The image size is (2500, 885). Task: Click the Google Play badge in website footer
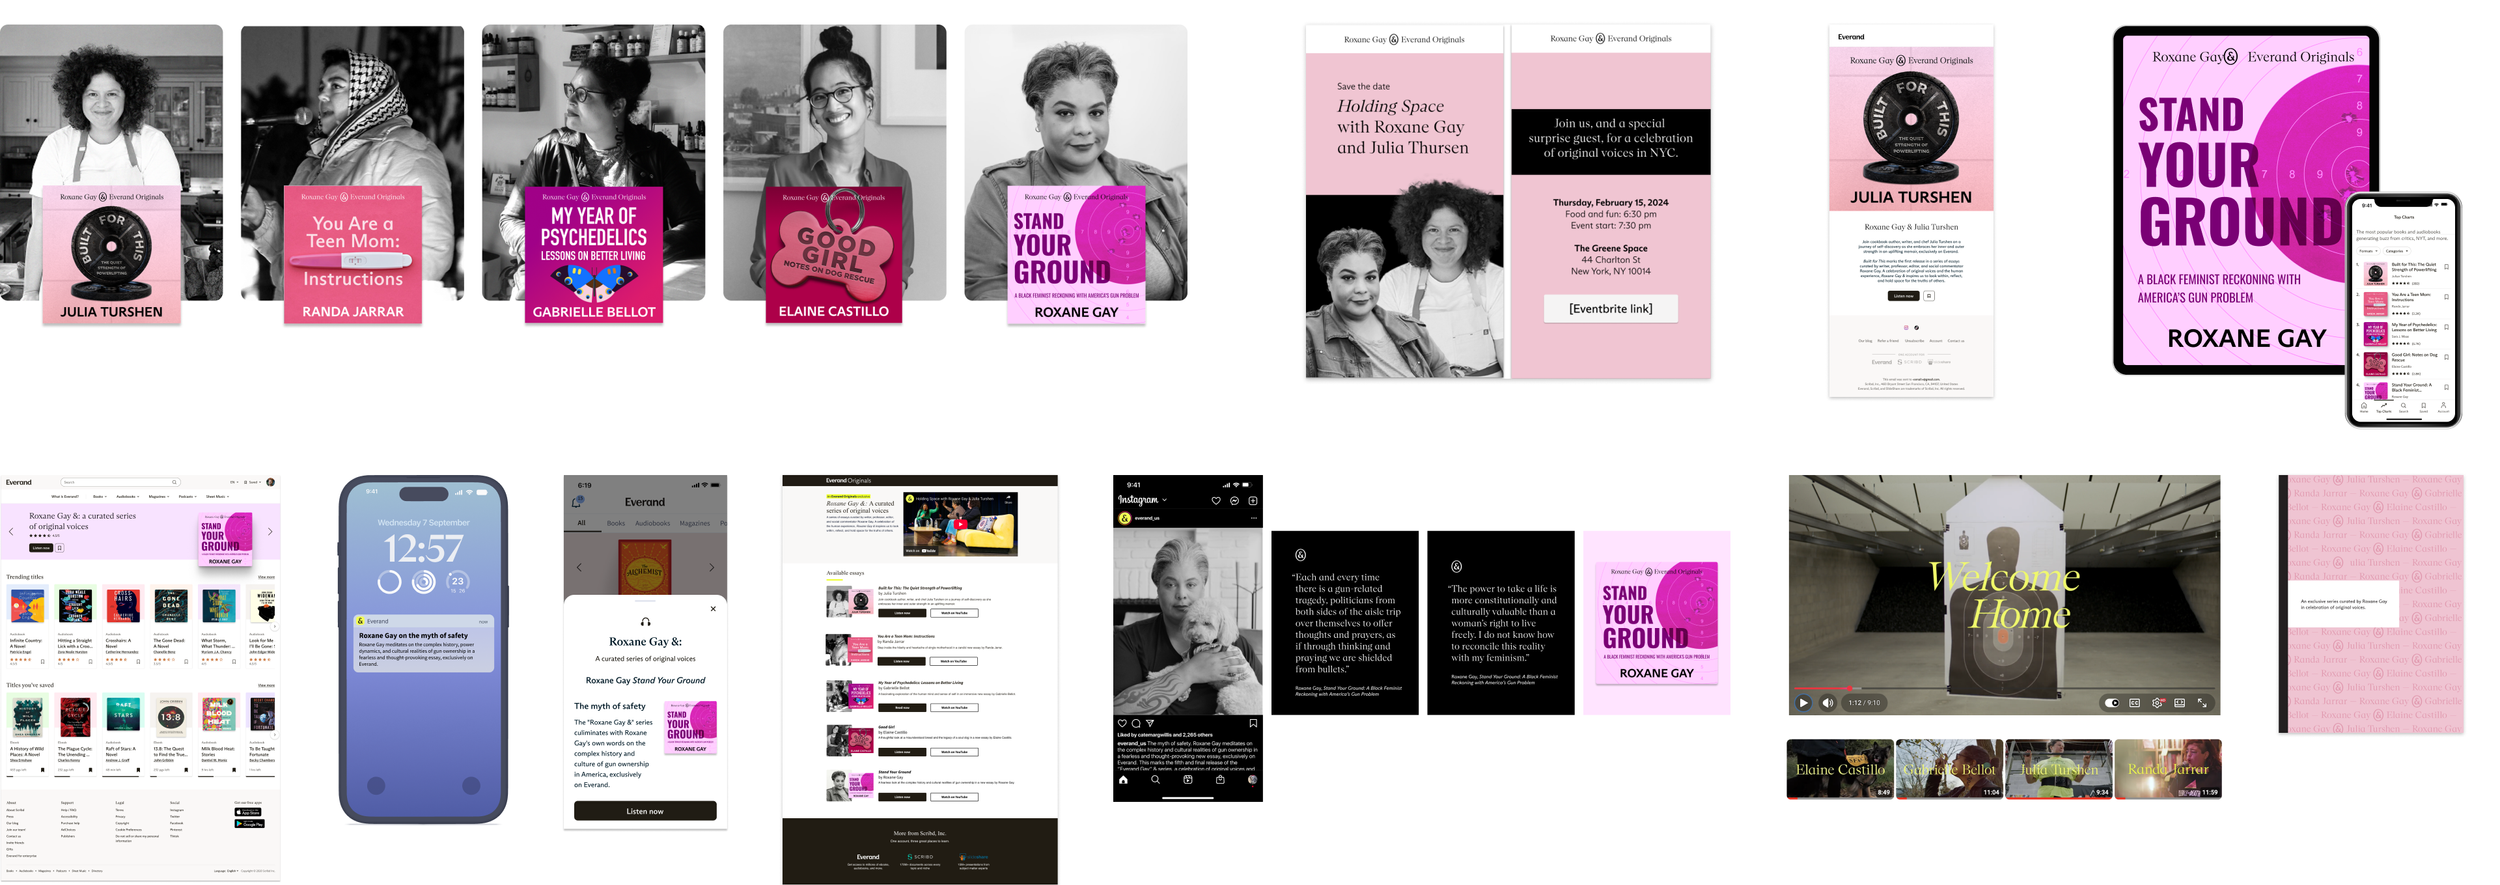click(x=250, y=824)
